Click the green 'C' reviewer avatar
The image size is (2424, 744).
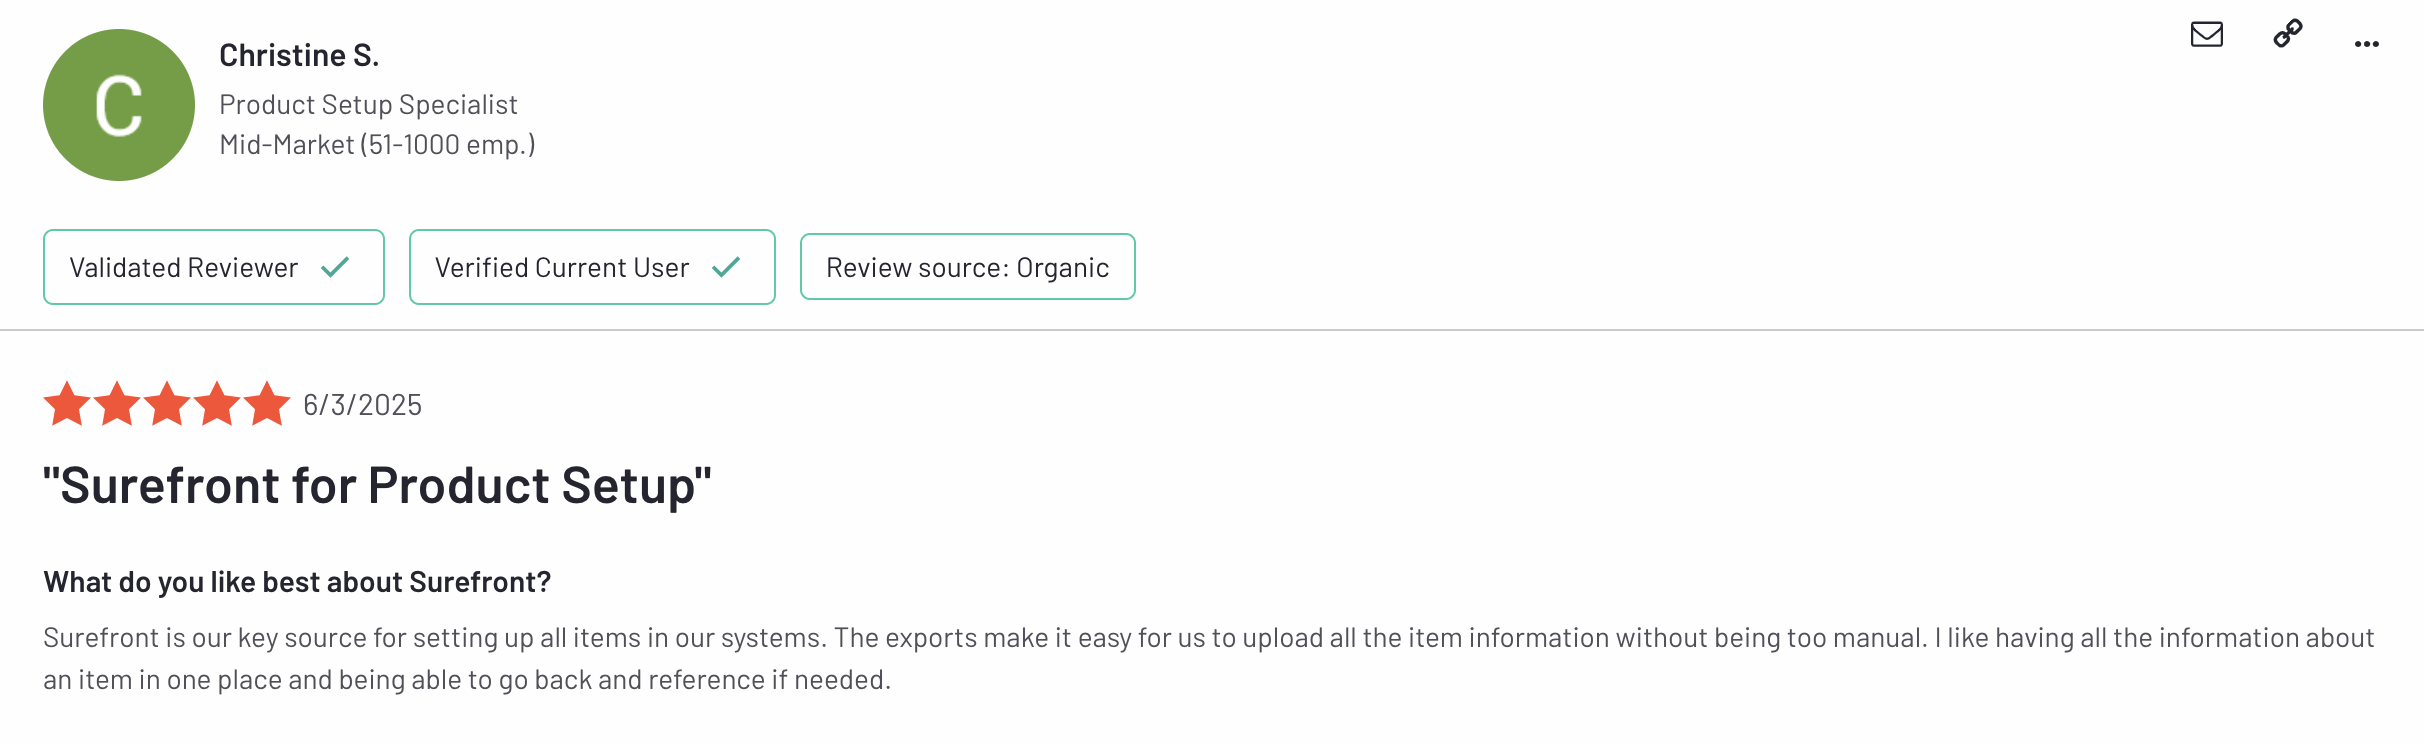tap(119, 105)
